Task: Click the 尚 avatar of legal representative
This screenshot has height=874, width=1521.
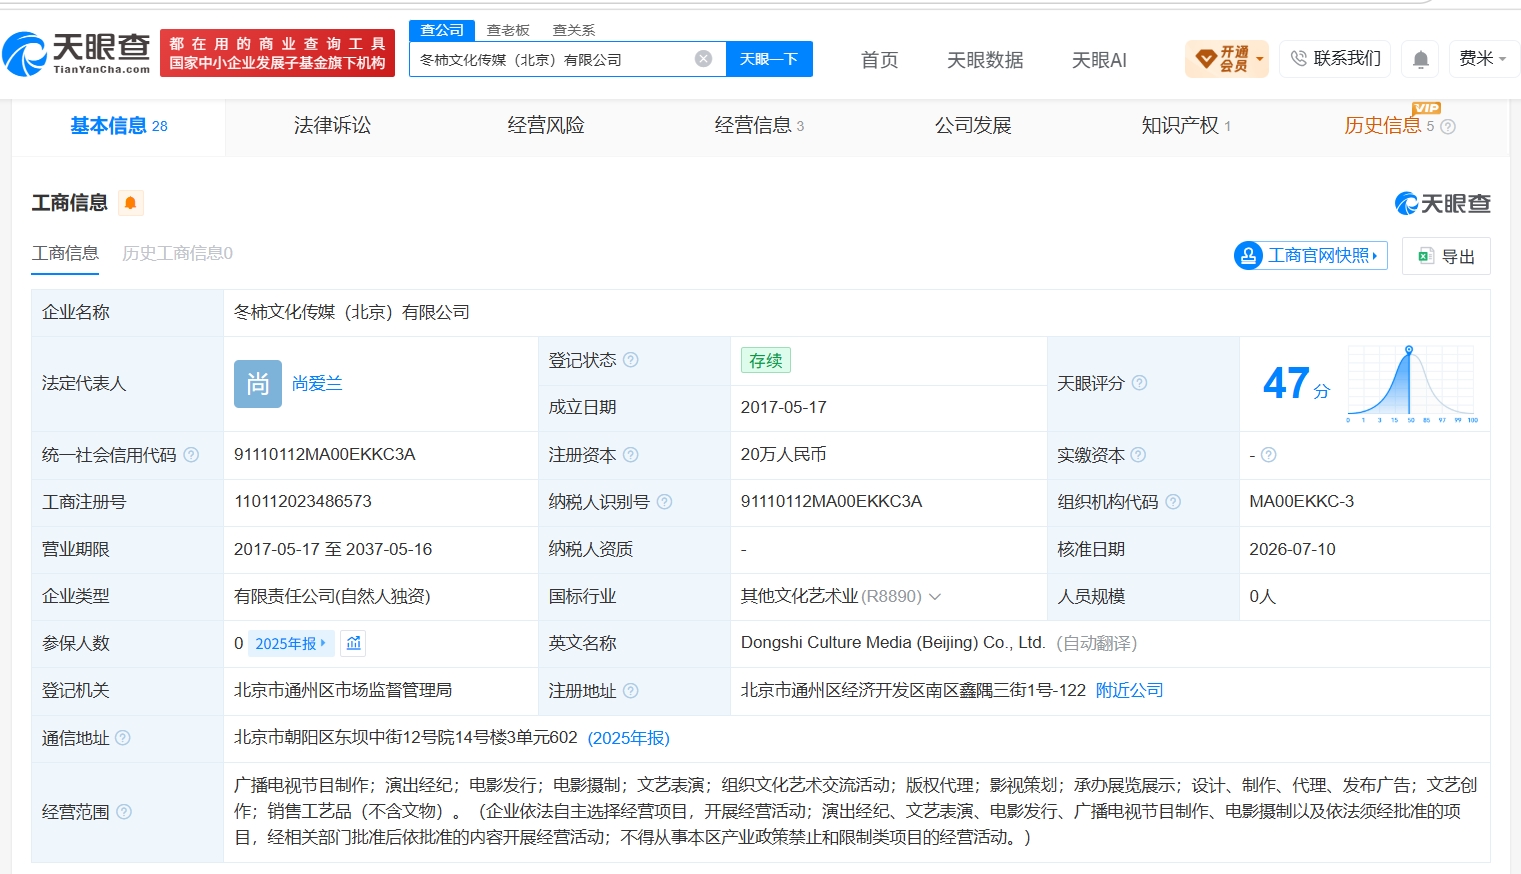Action: [x=258, y=384]
